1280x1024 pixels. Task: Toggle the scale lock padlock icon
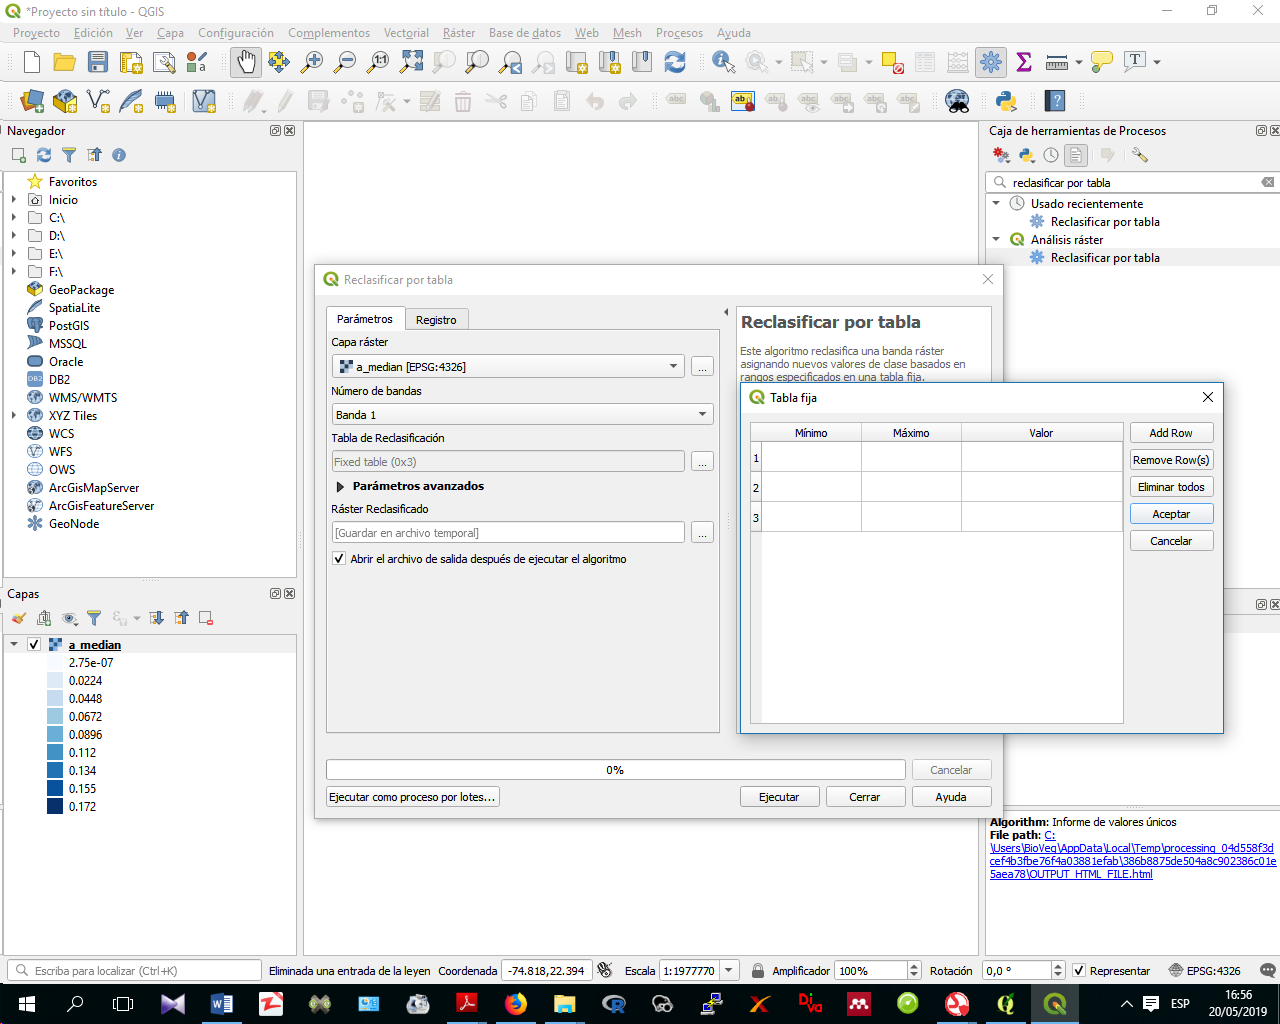[758, 970]
